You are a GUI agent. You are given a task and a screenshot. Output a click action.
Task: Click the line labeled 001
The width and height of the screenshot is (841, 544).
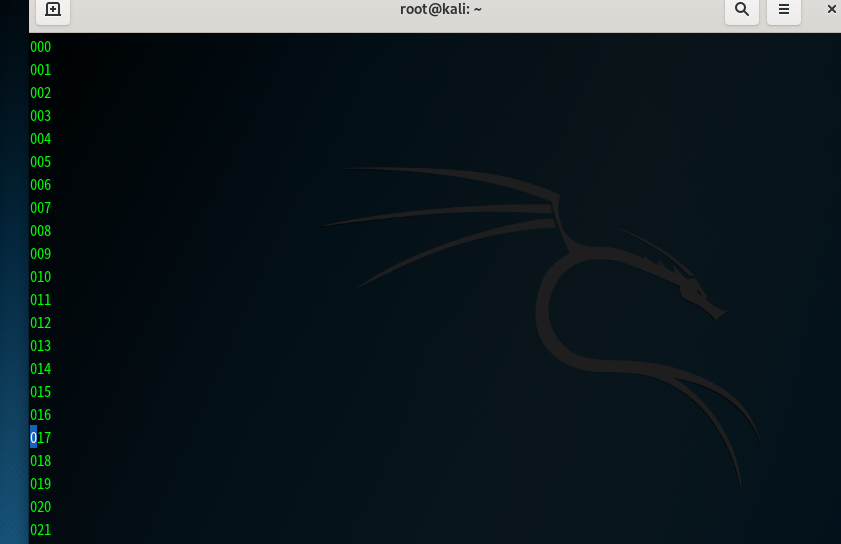tap(41, 70)
